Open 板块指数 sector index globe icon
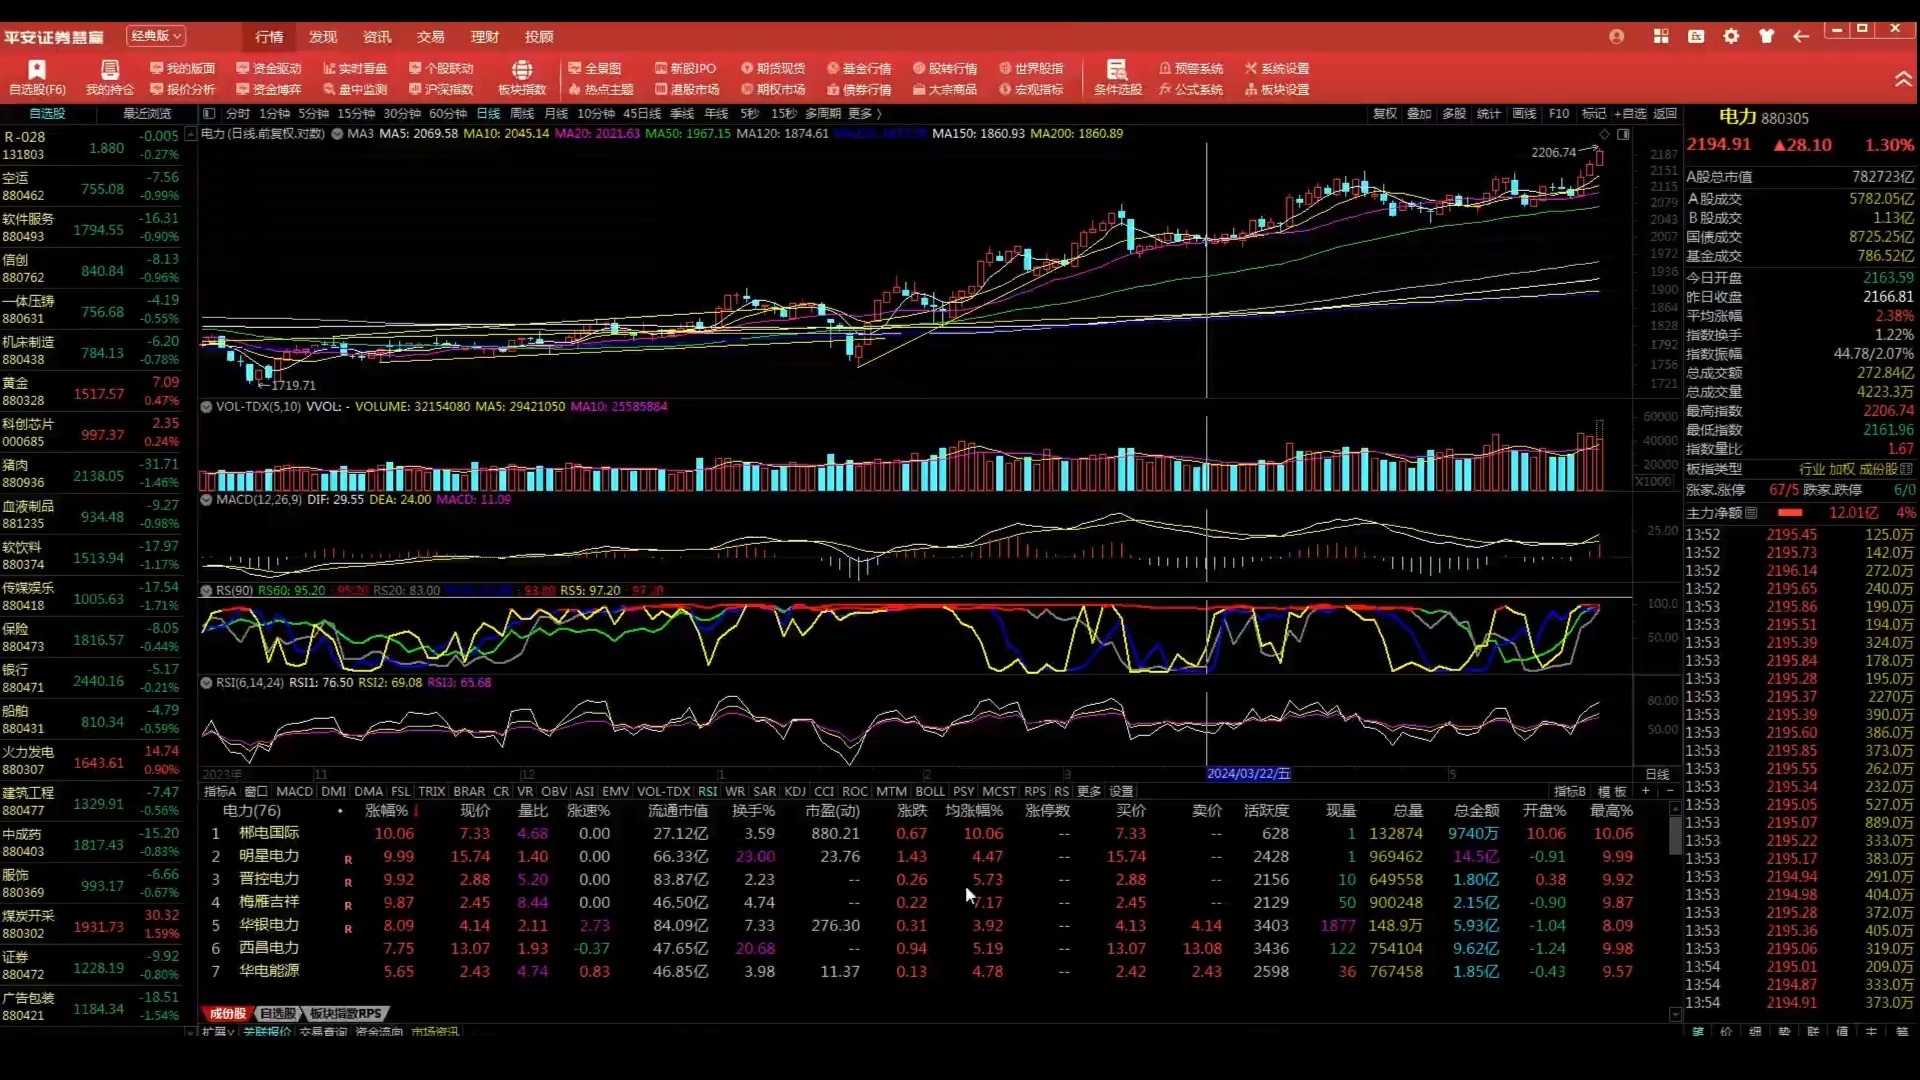 (x=522, y=77)
